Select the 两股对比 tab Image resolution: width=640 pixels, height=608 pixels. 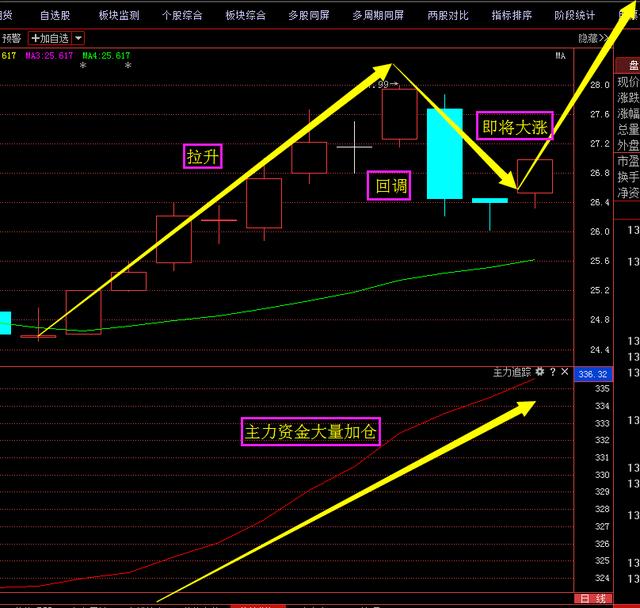coord(447,16)
